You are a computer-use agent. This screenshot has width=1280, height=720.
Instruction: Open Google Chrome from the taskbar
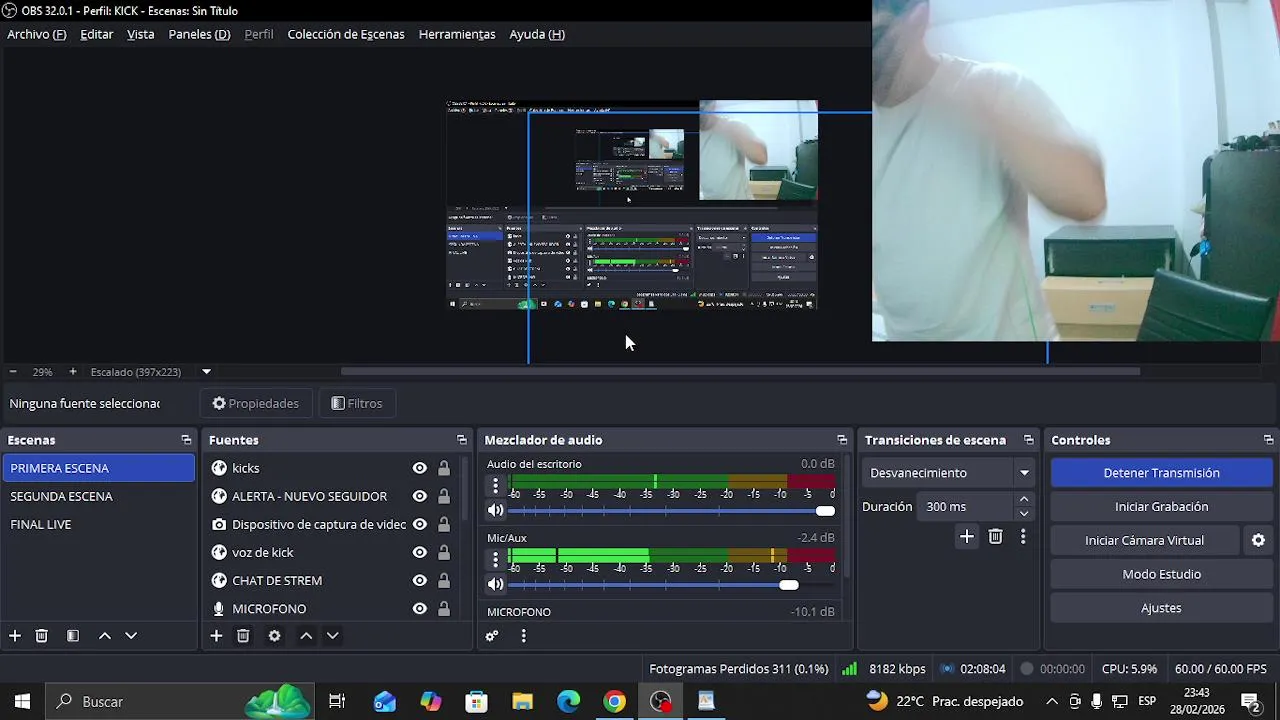(x=614, y=702)
